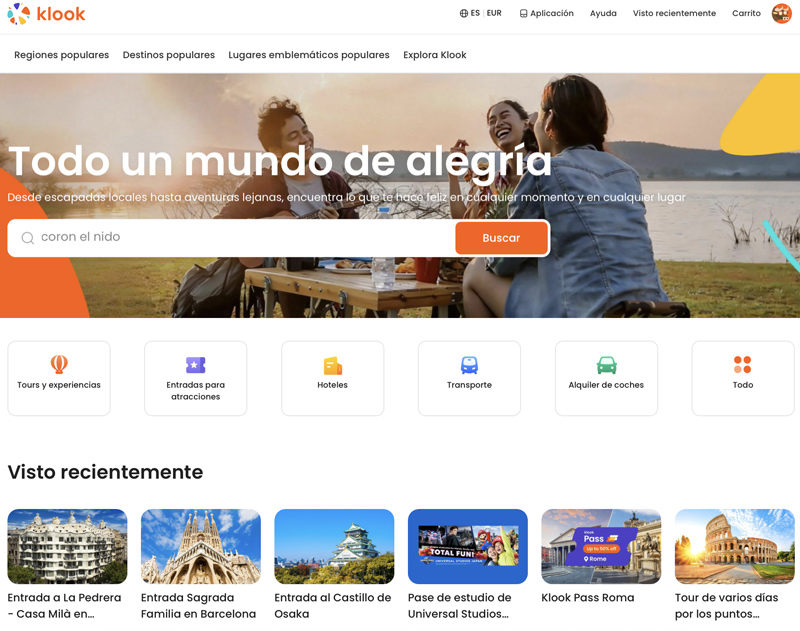Open the Carrito shopping cart

[746, 13]
